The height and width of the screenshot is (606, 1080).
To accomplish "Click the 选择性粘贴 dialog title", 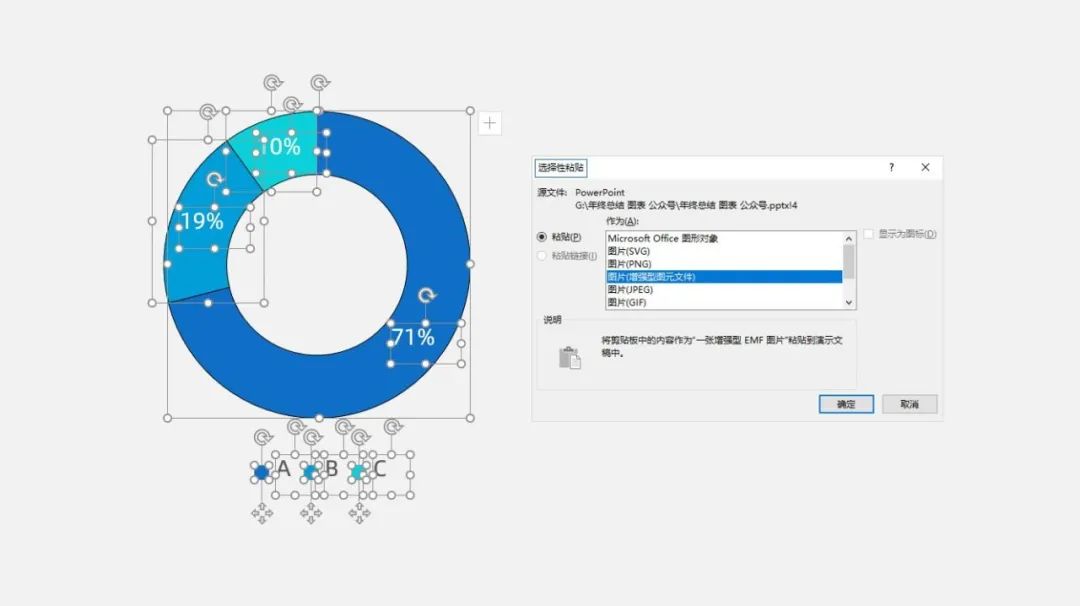I will tap(561, 167).
